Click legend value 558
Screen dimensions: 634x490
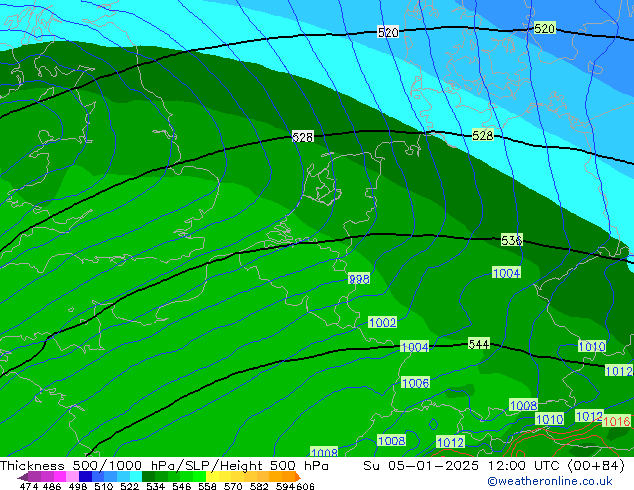coord(207,486)
